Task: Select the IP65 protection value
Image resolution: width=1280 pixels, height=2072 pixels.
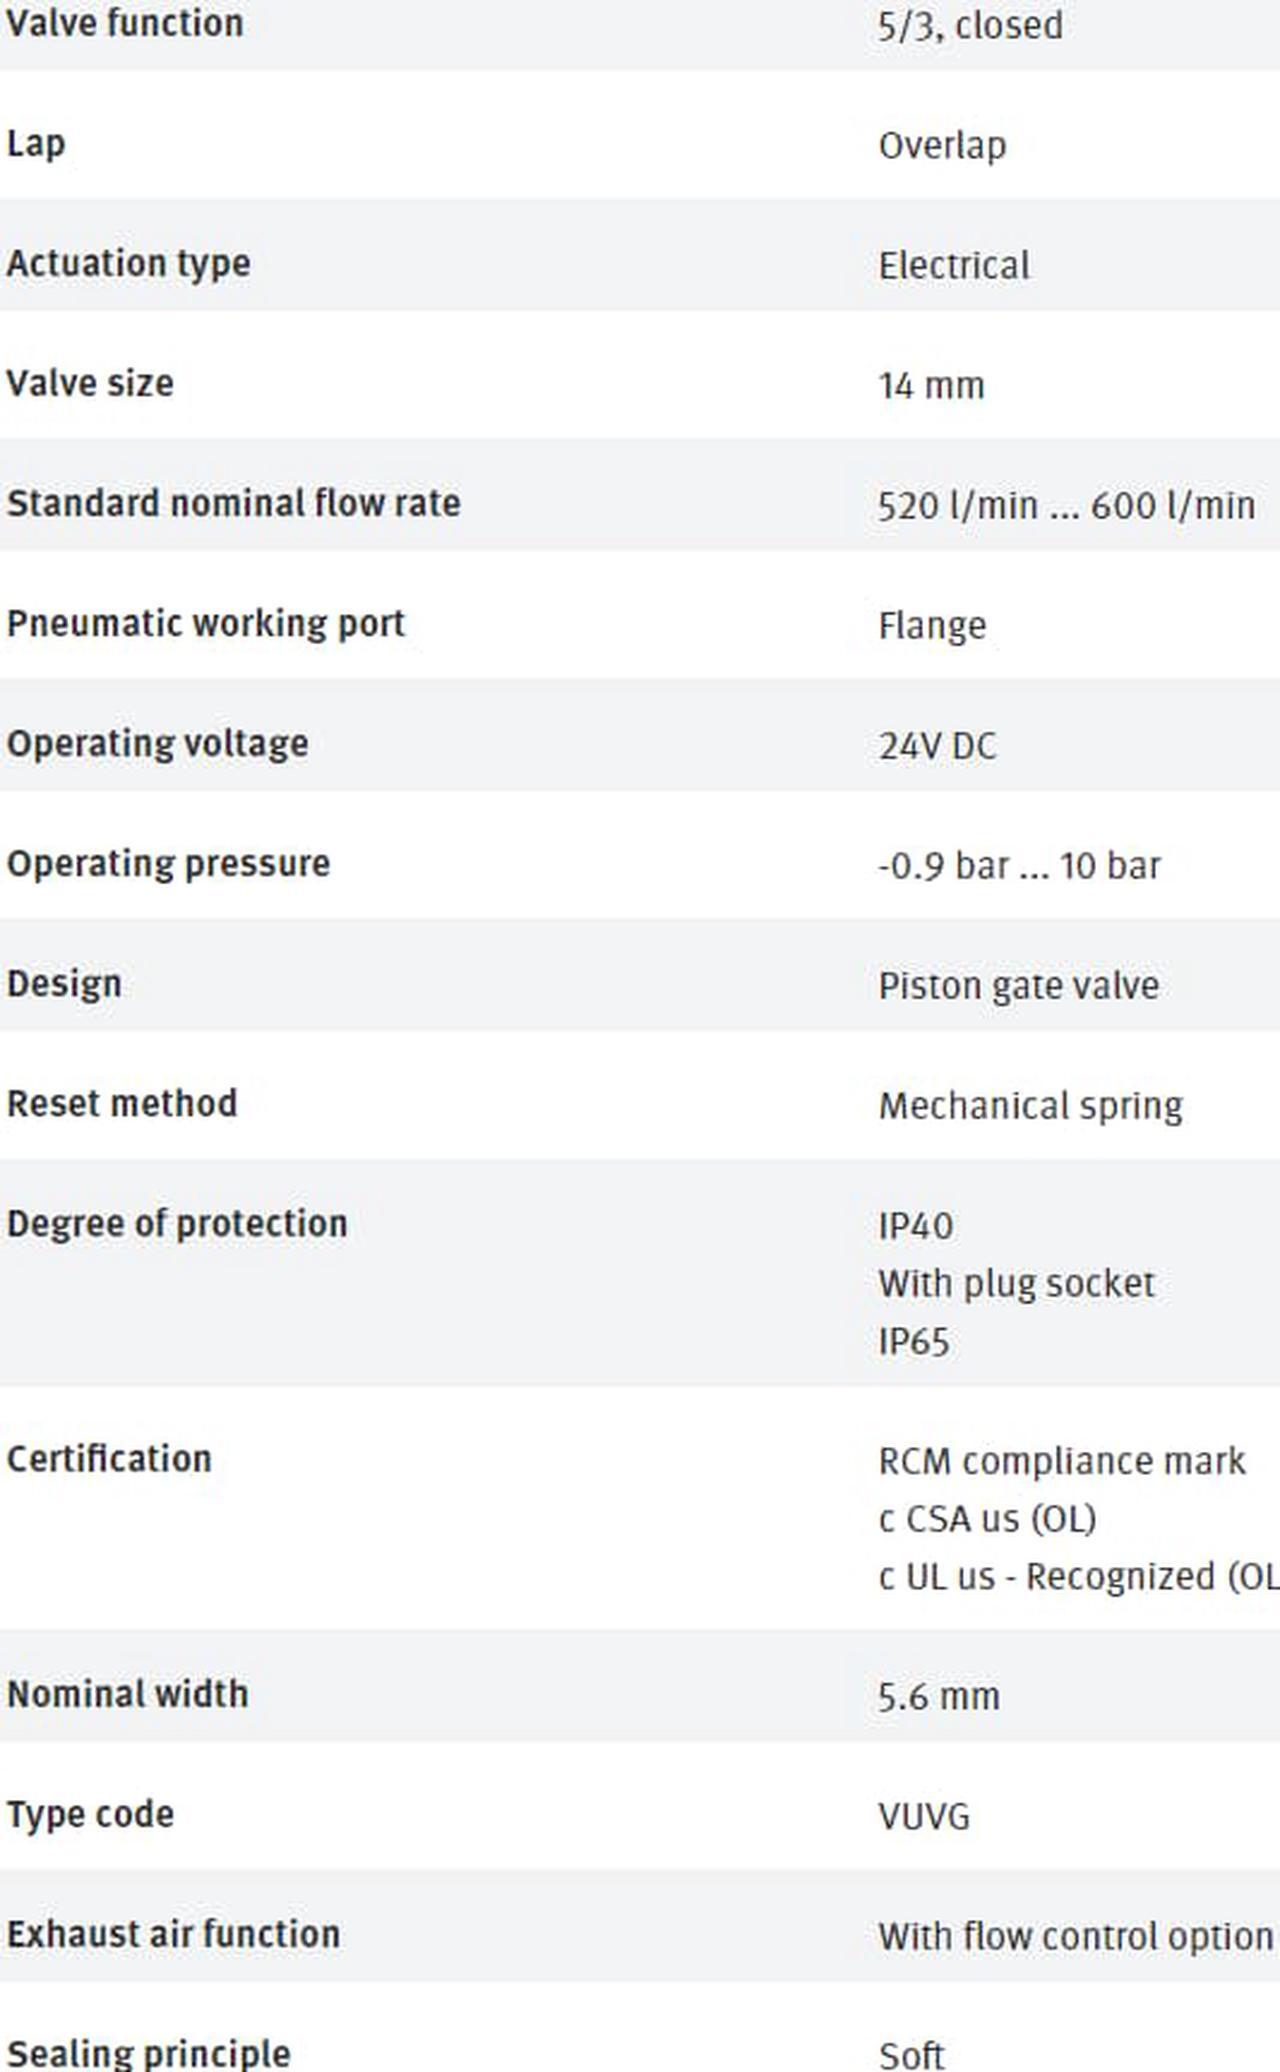Action: 913,1342
